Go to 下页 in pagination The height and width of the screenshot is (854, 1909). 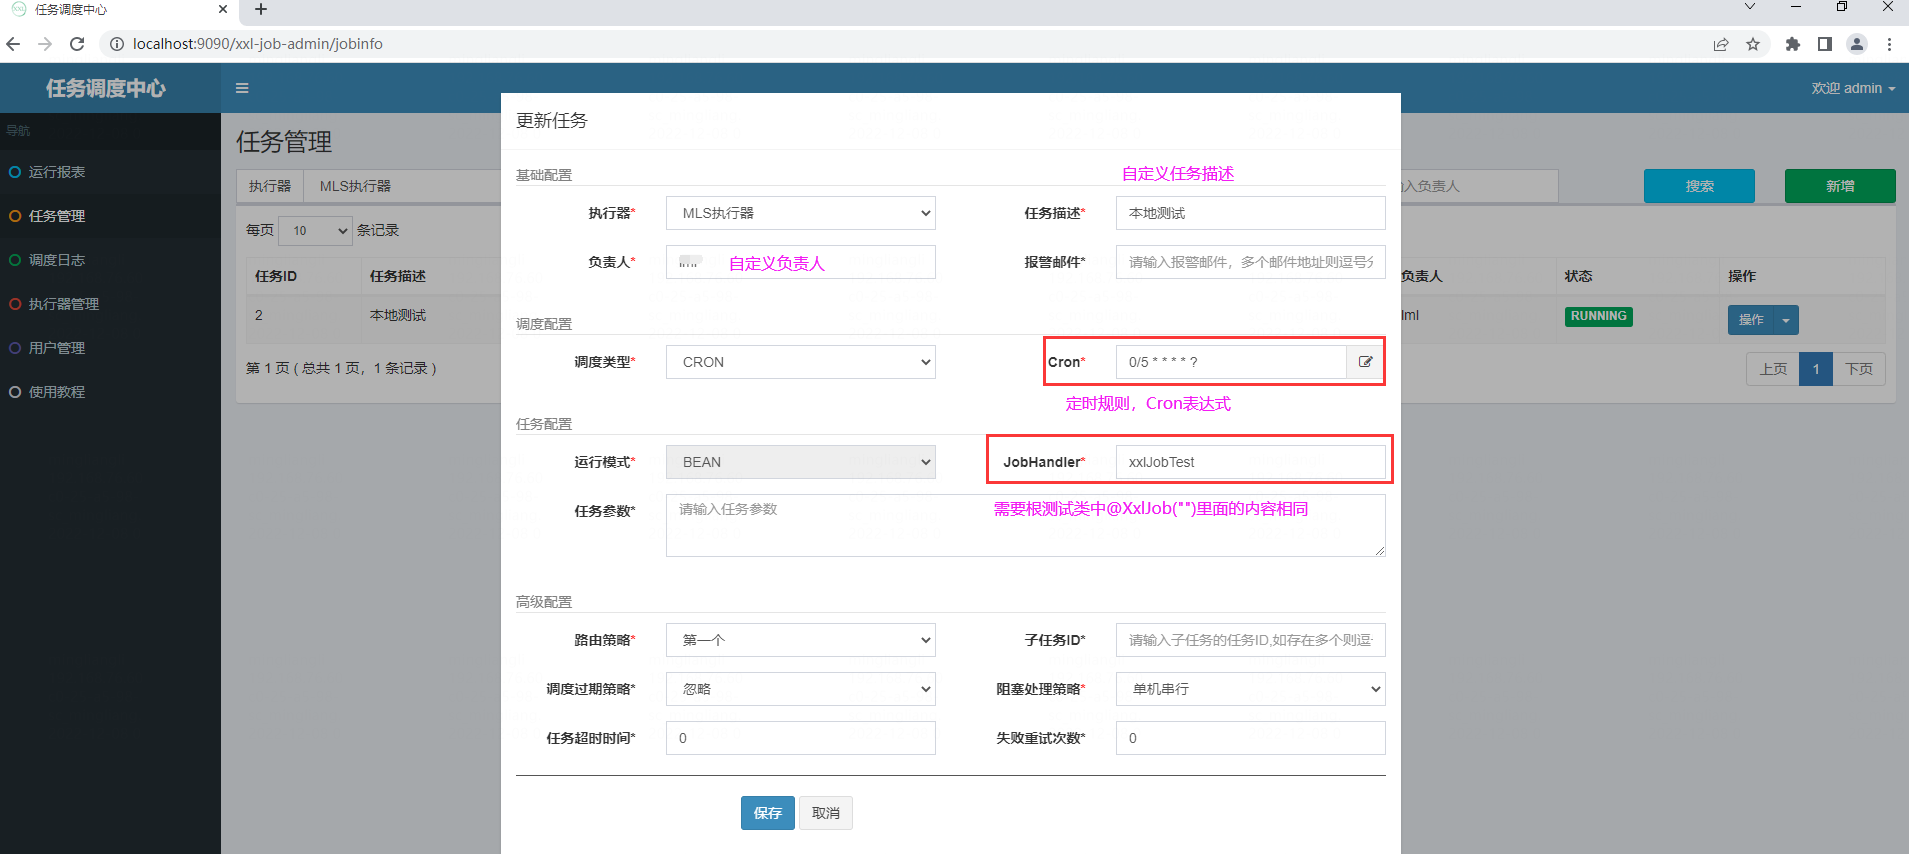click(1859, 369)
